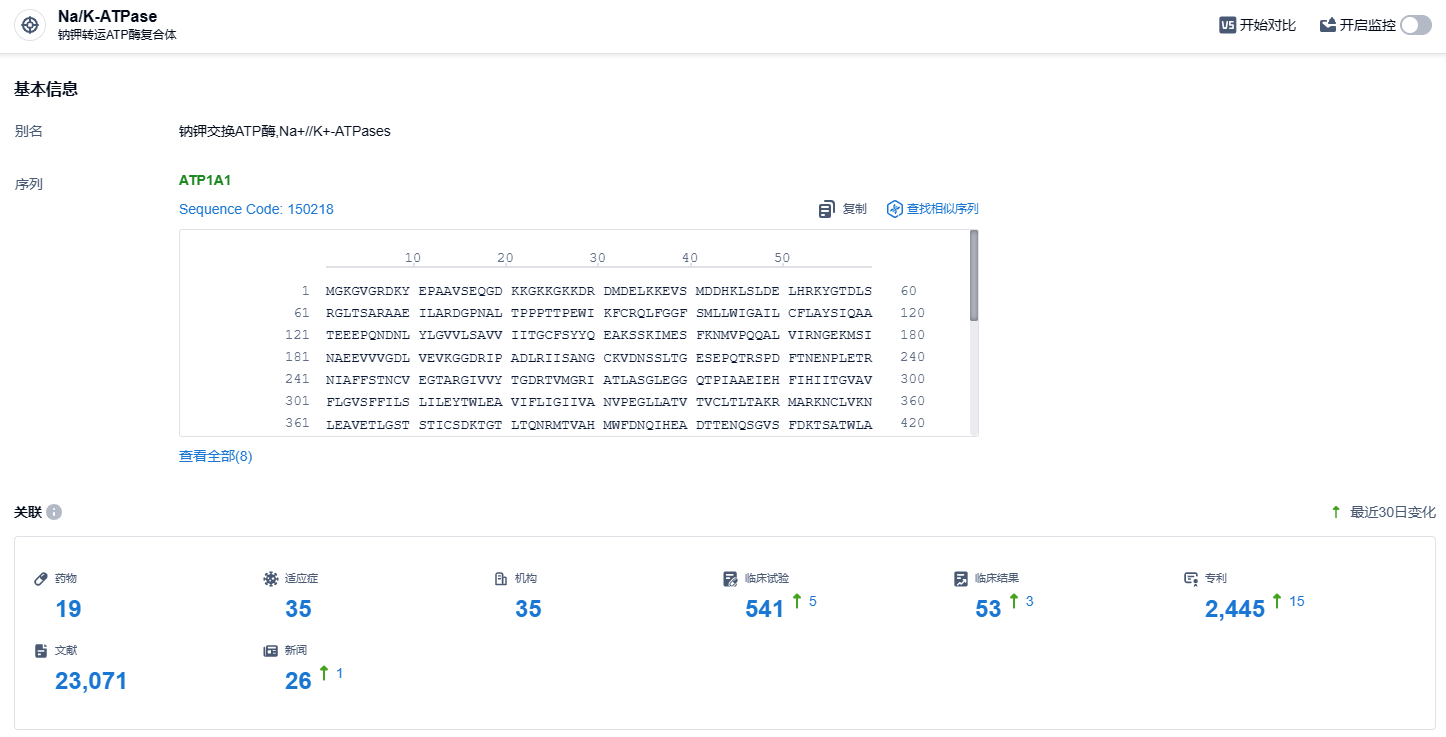Open the 2,445 patents count
This screenshot has height=737, width=1446.
(1235, 609)
